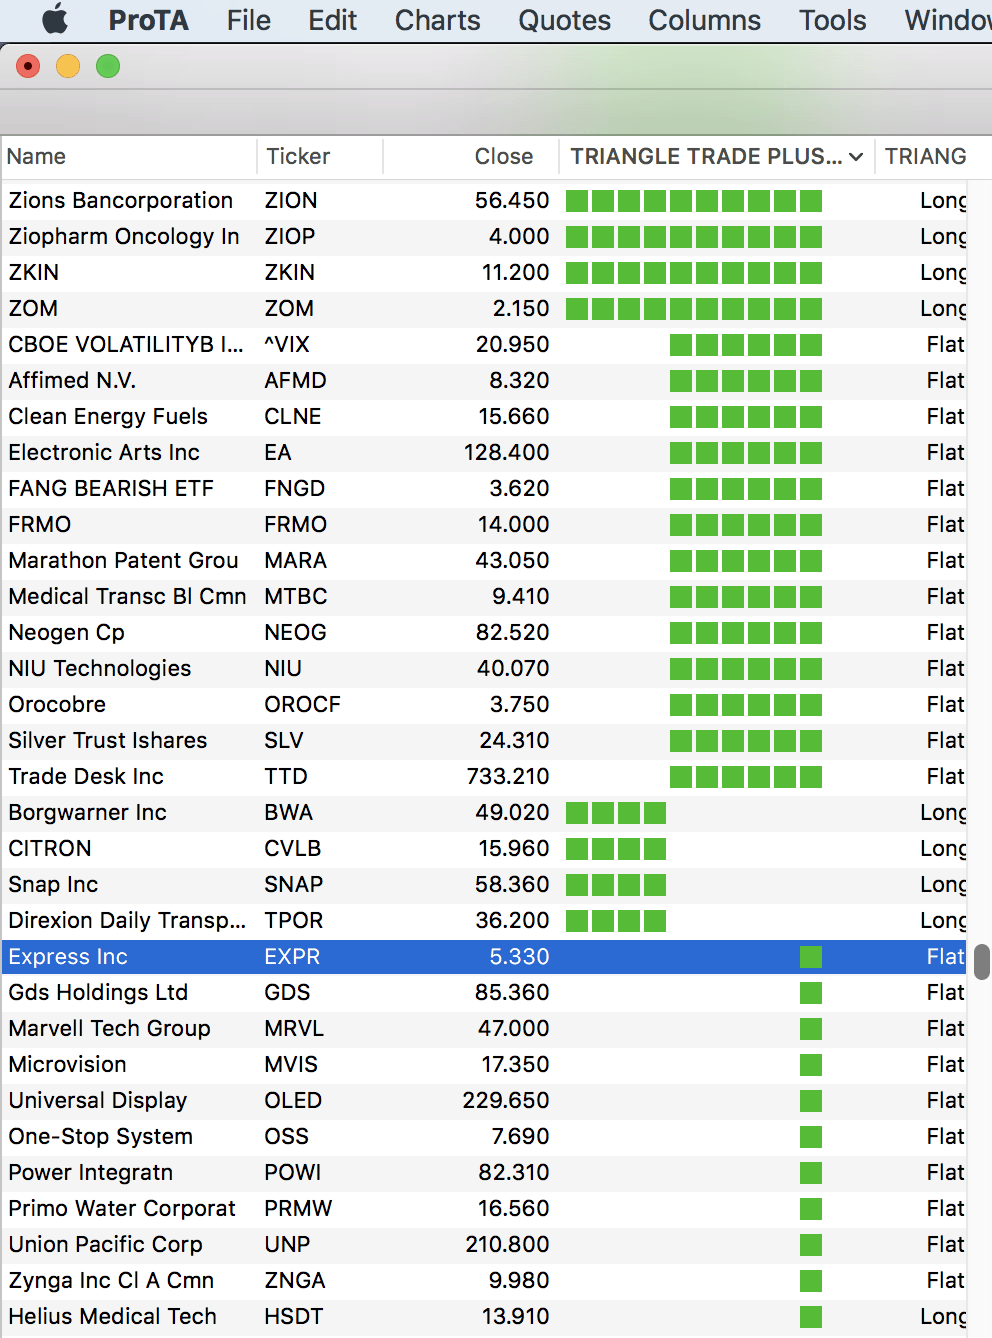Click the POWI ticker cell

(x=292, y=1172)
